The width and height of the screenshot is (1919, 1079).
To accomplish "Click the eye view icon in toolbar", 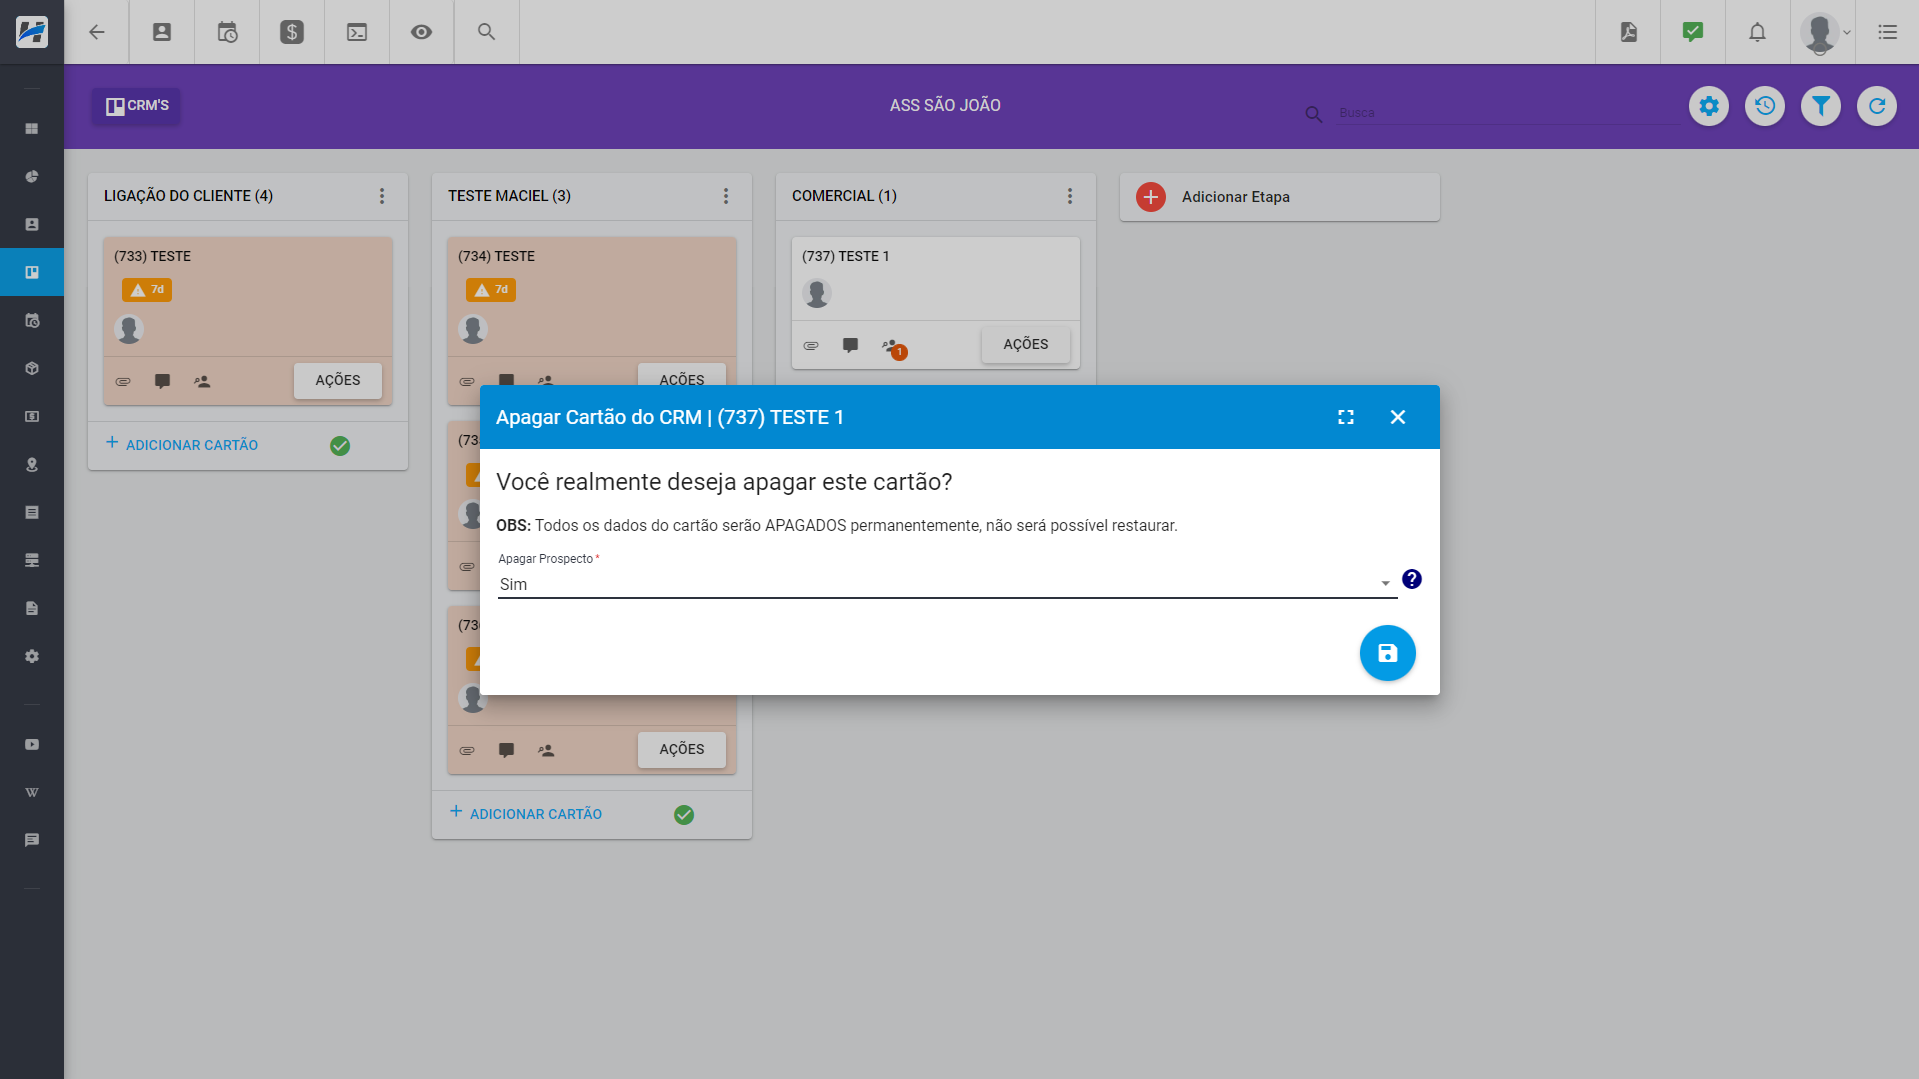I will 422,32.
